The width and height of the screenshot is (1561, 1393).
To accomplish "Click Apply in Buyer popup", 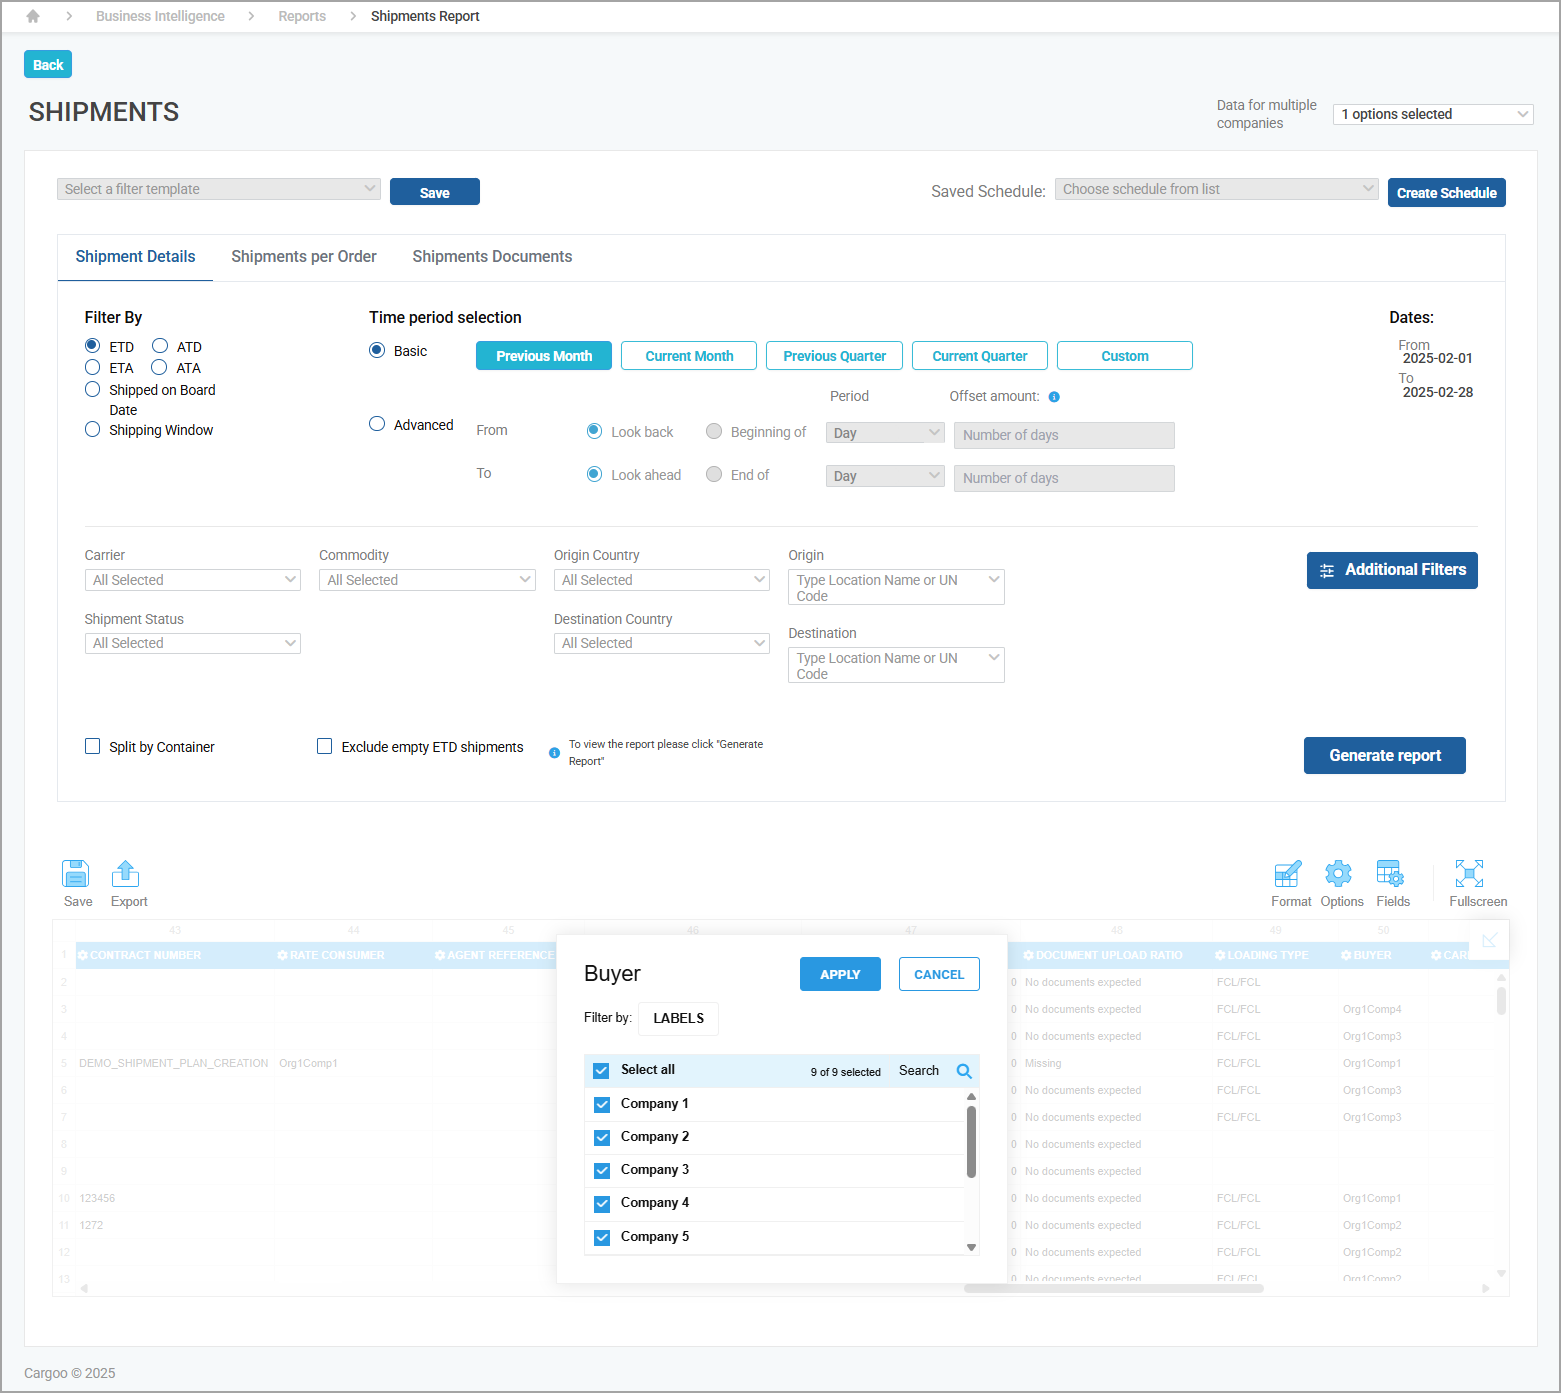I will [840, 974].
